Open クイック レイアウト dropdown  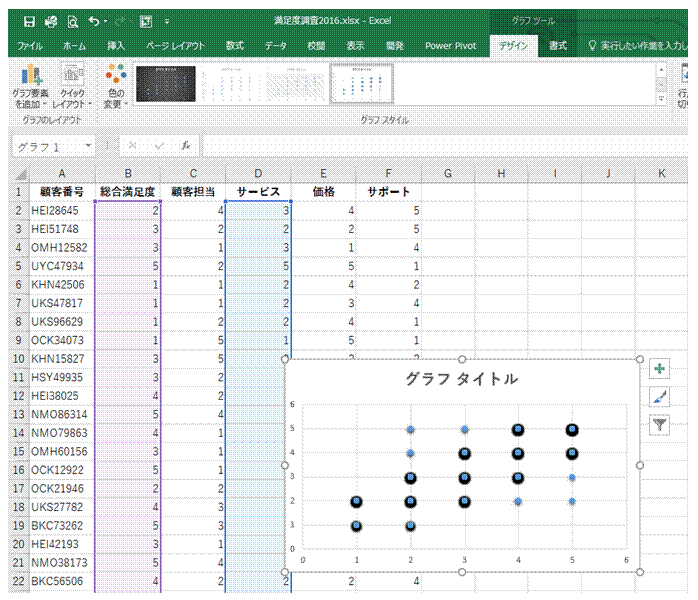[x=72, y=86]
